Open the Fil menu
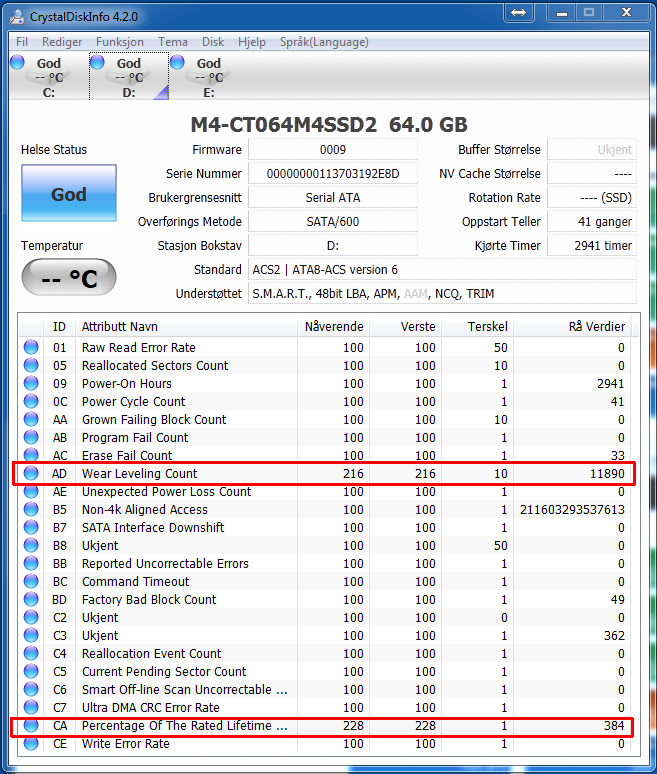The image size is (657, 774). (22, 42)
